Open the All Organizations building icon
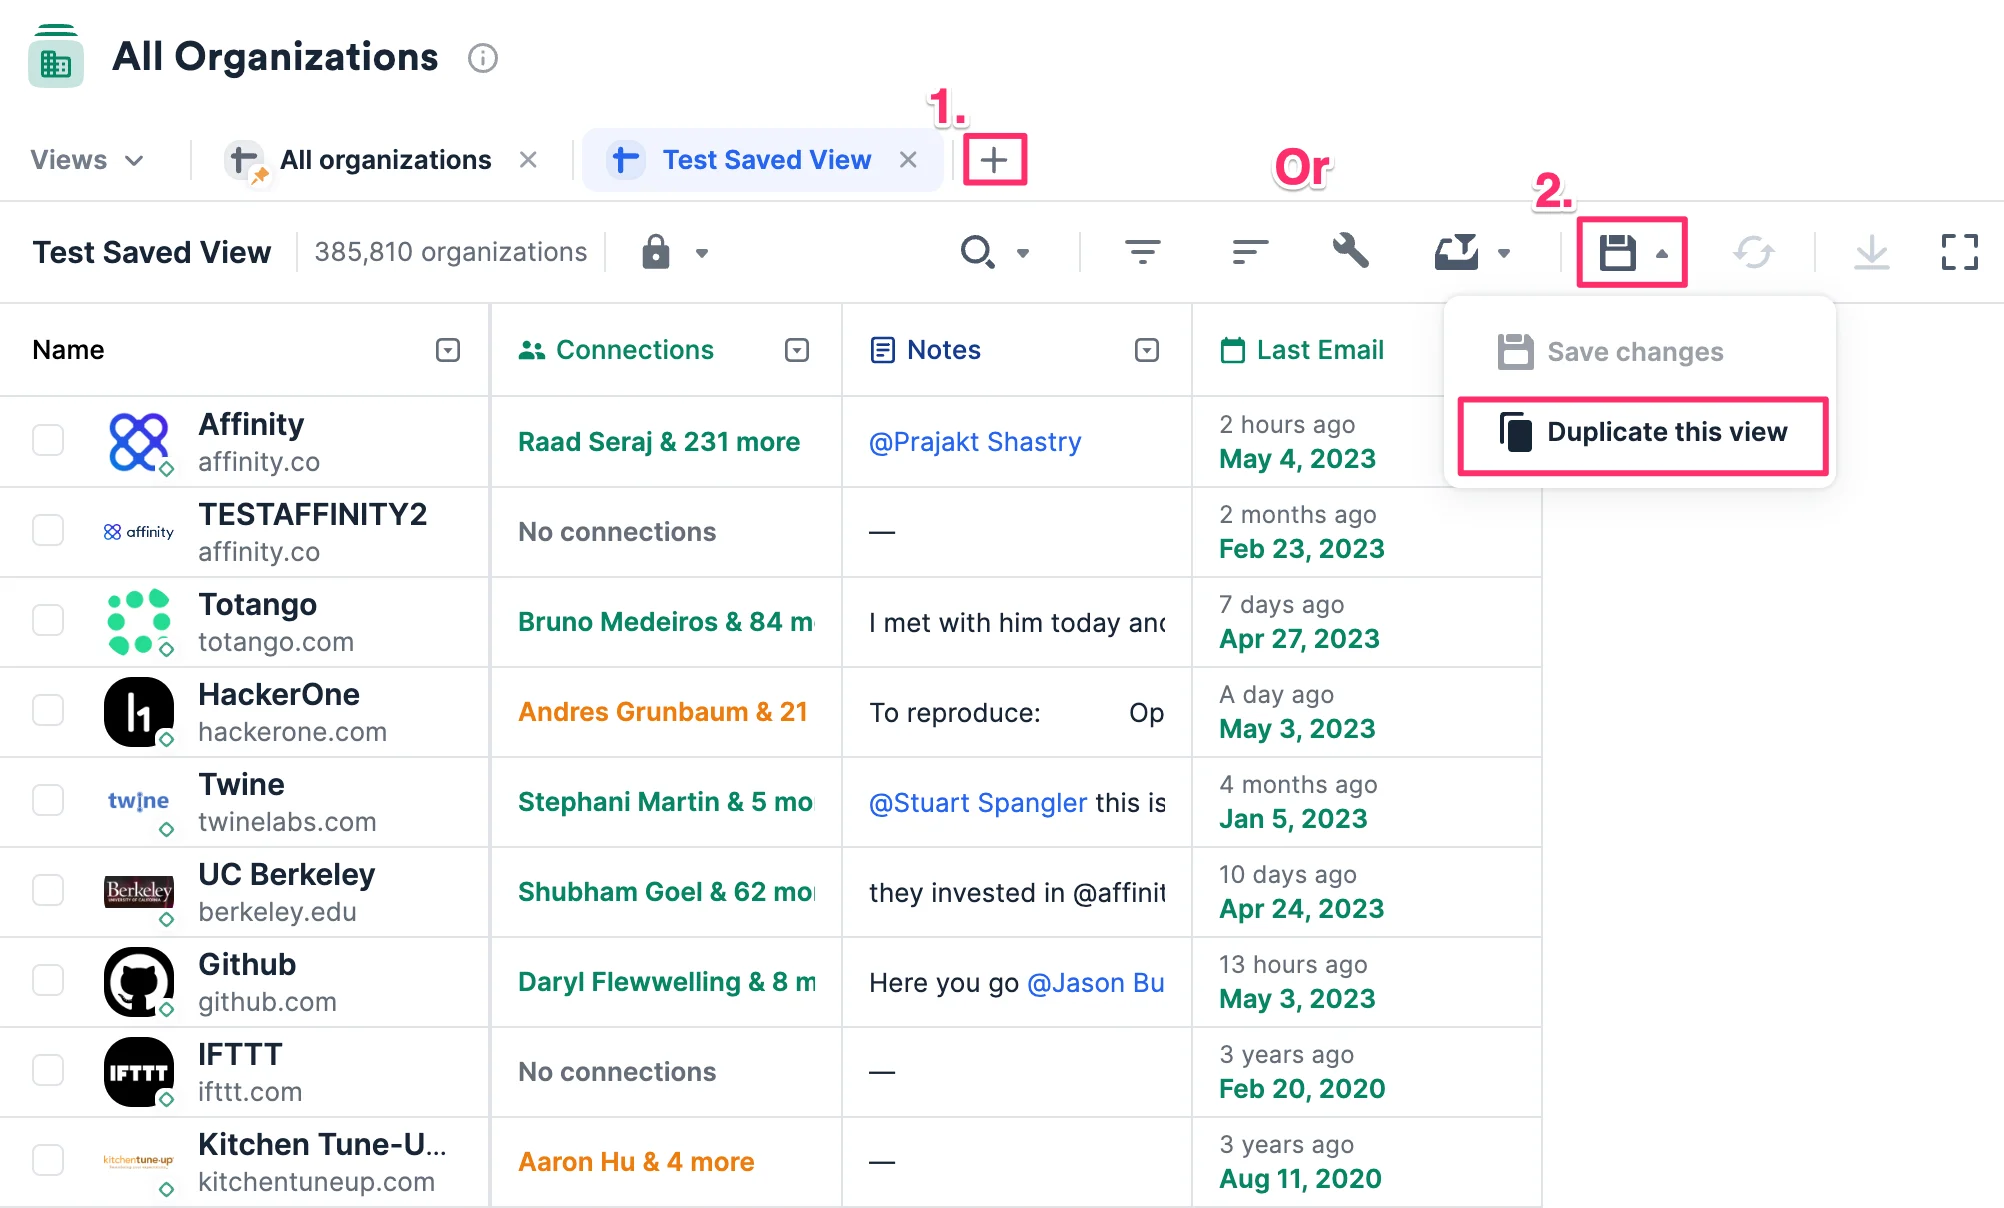Viewport: 2004px width, 1208px height. [x=56, y=56]
